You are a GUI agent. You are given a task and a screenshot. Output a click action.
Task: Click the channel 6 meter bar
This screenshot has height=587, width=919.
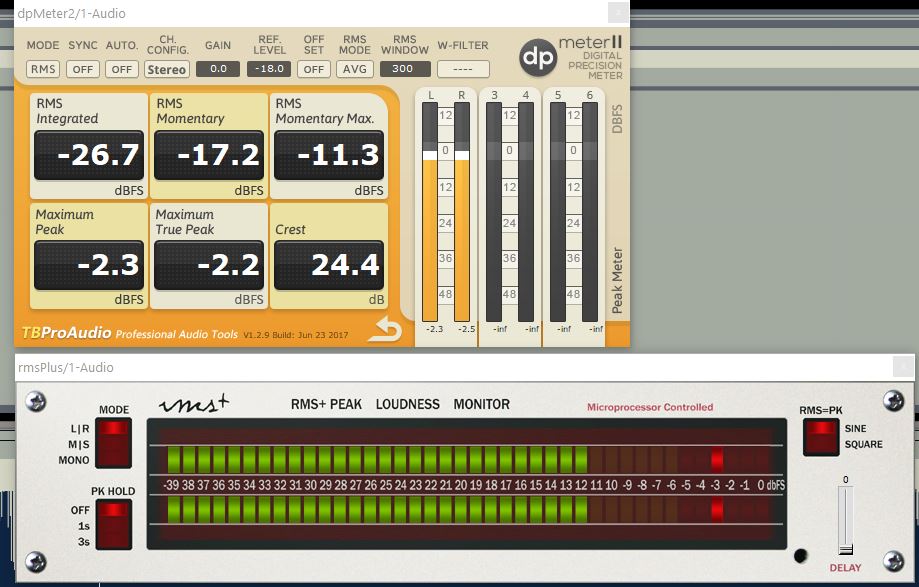[590, 212]
